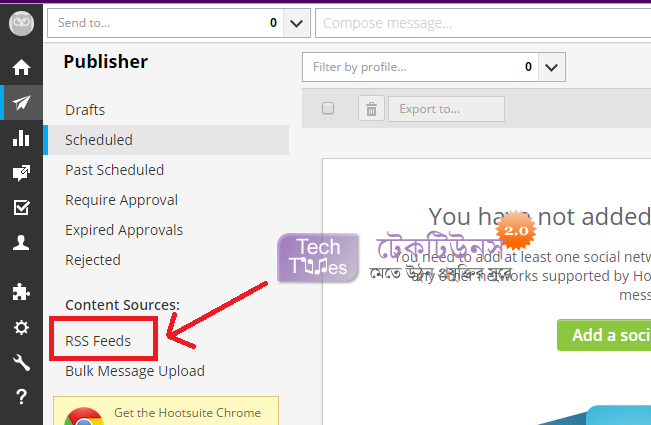Open the Contacts person icon
The height and width of the screenshot is (425, 651).
tap(21, 242)
